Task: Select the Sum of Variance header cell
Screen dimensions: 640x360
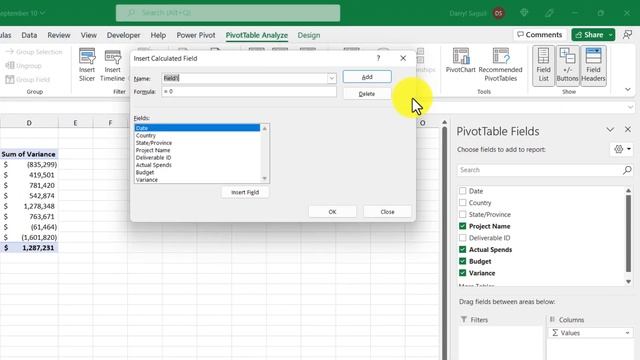Action: [x=29, y=154]
